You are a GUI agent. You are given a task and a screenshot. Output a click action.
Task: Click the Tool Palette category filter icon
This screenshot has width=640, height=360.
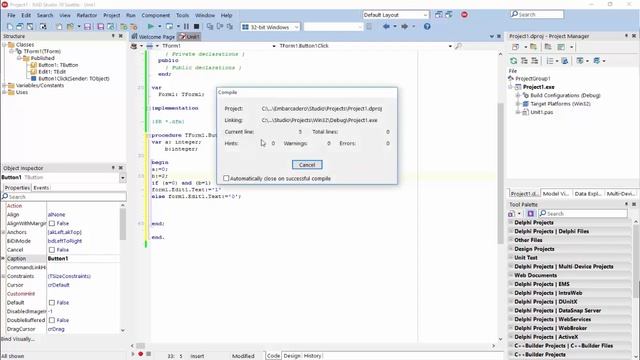[531, 213]
